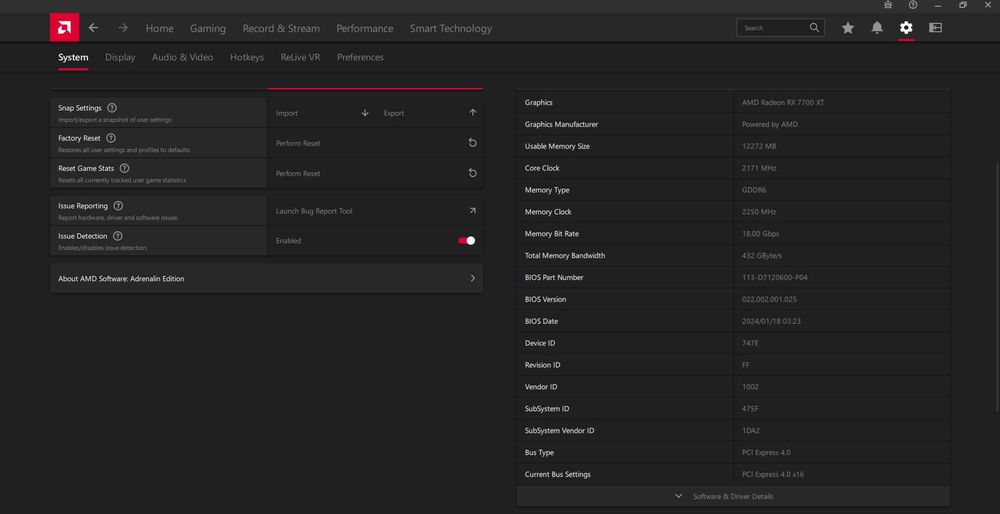
Task: Open the notifications bell
Action: click(x=877, y=28)
